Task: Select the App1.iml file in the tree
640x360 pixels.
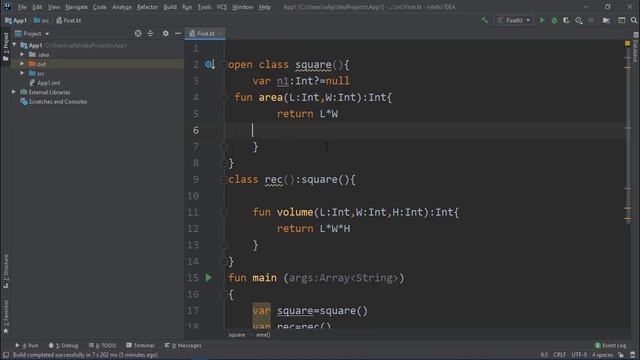Action: click(48, 83)
